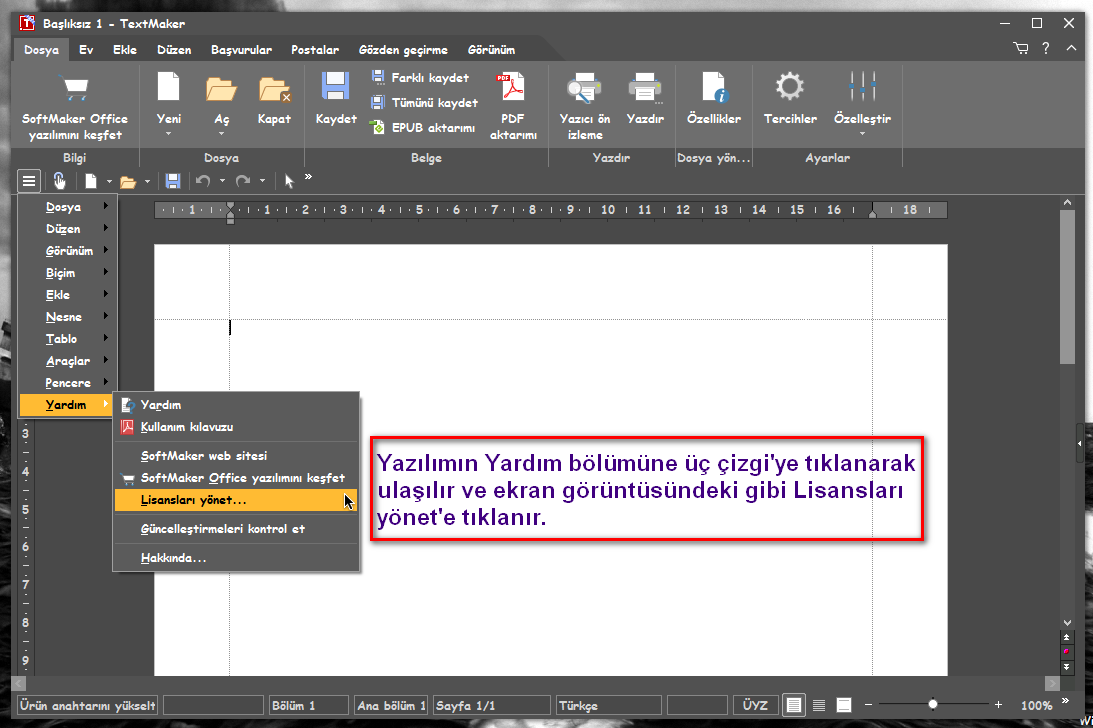Screen dimensions: 1093x728
Task: Select the object pointer arrow tool
Action: pyautogui.click(x=289, y=181)
